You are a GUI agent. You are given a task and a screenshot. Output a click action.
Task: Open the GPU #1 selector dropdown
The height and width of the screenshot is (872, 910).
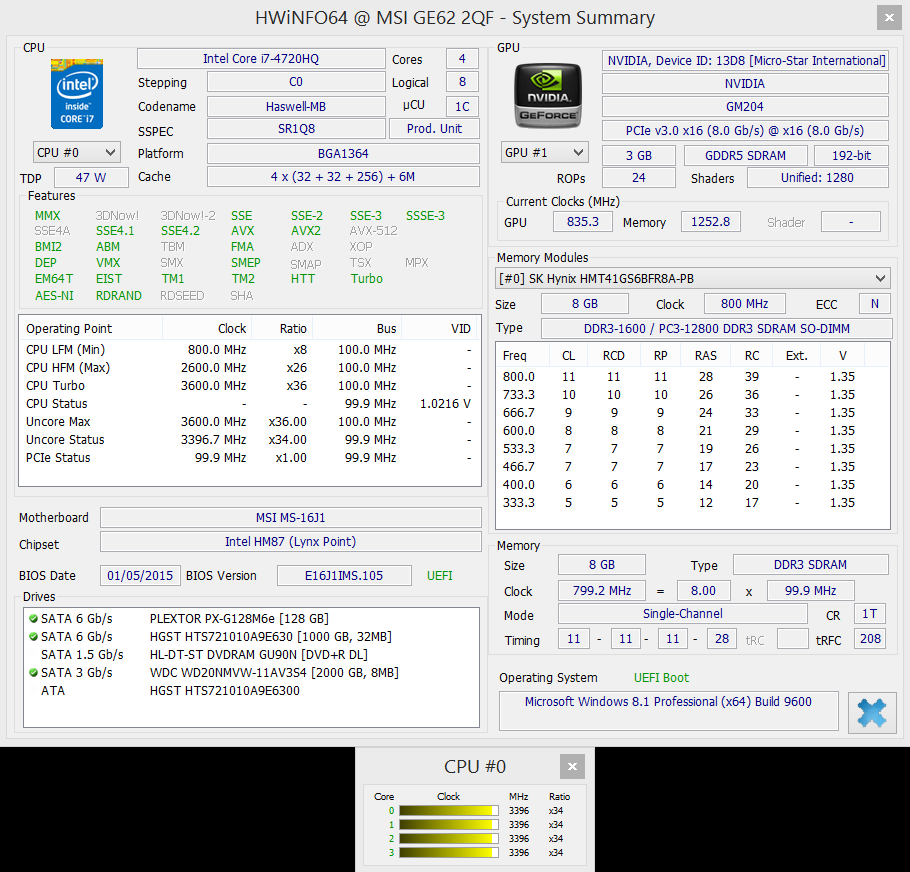[x=544, y=153]
